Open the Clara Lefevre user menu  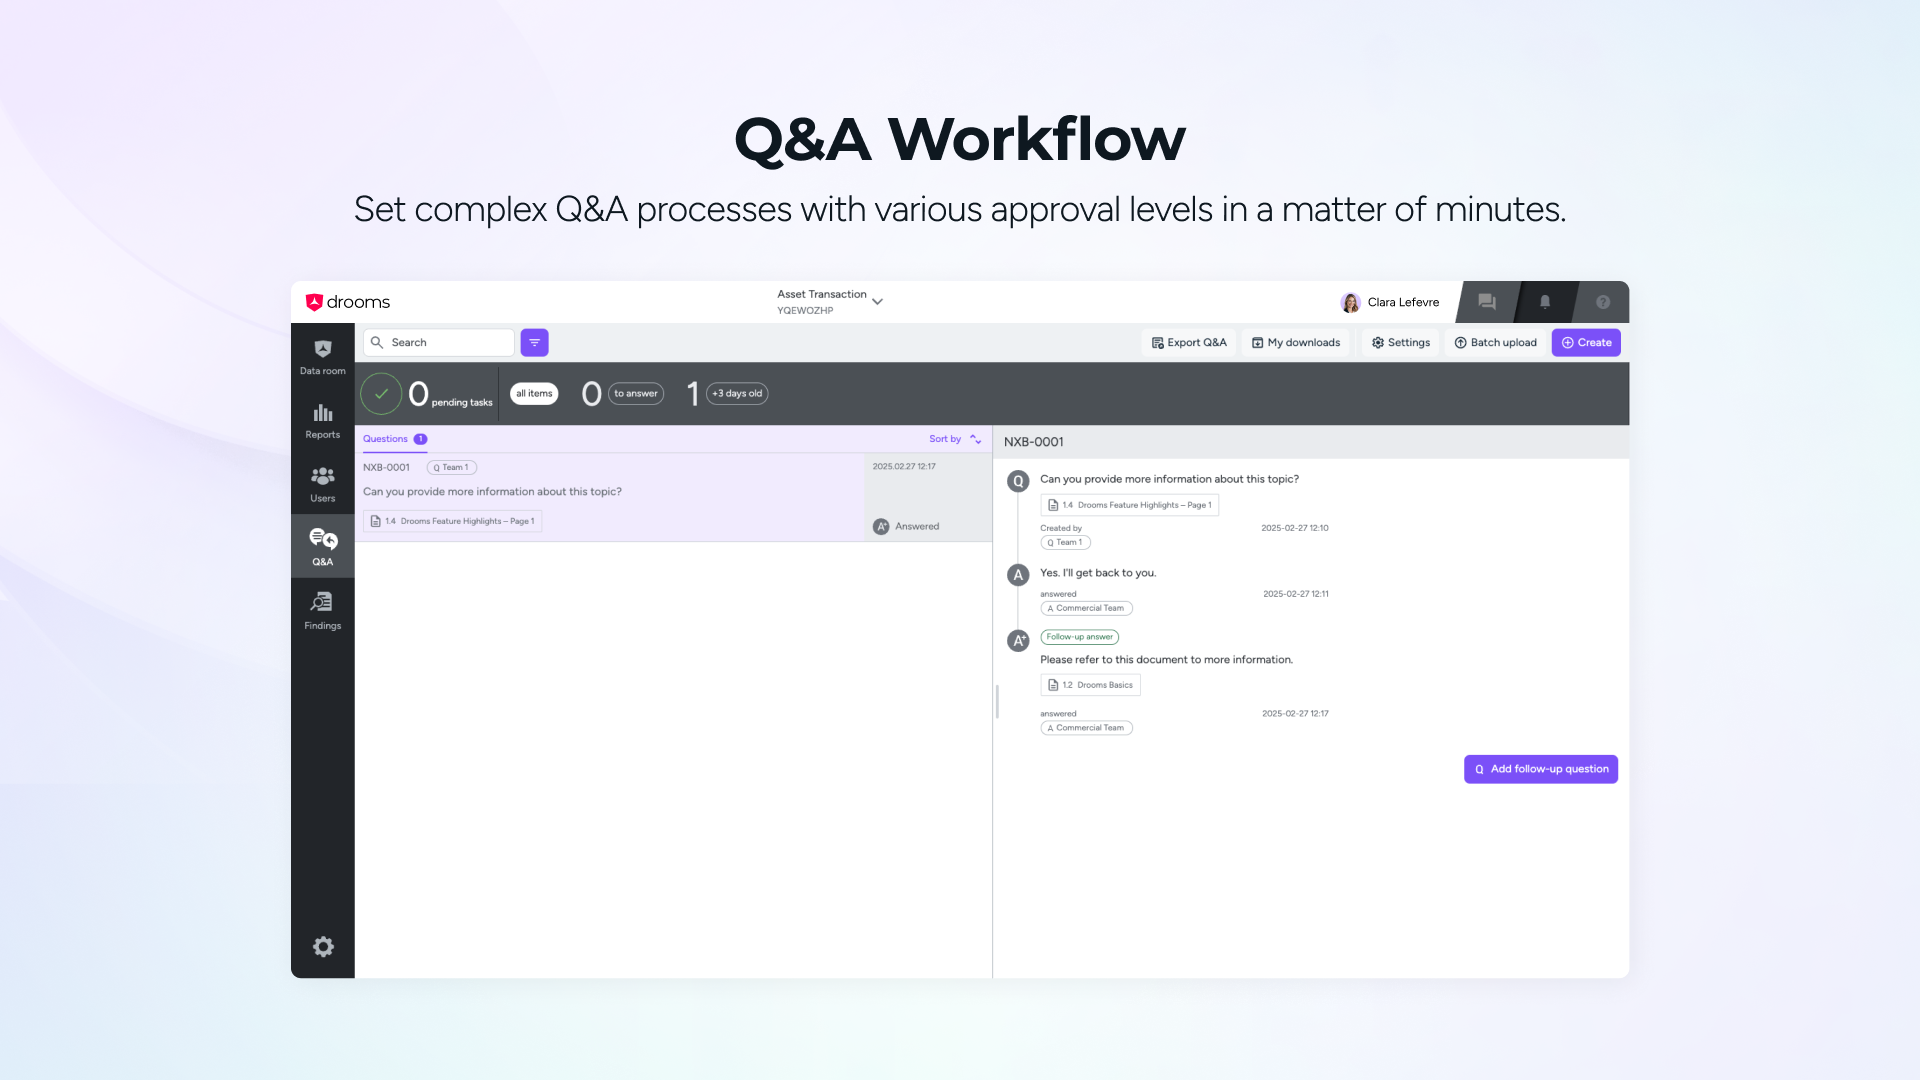pyautogui.click(x=1390, y=302)
